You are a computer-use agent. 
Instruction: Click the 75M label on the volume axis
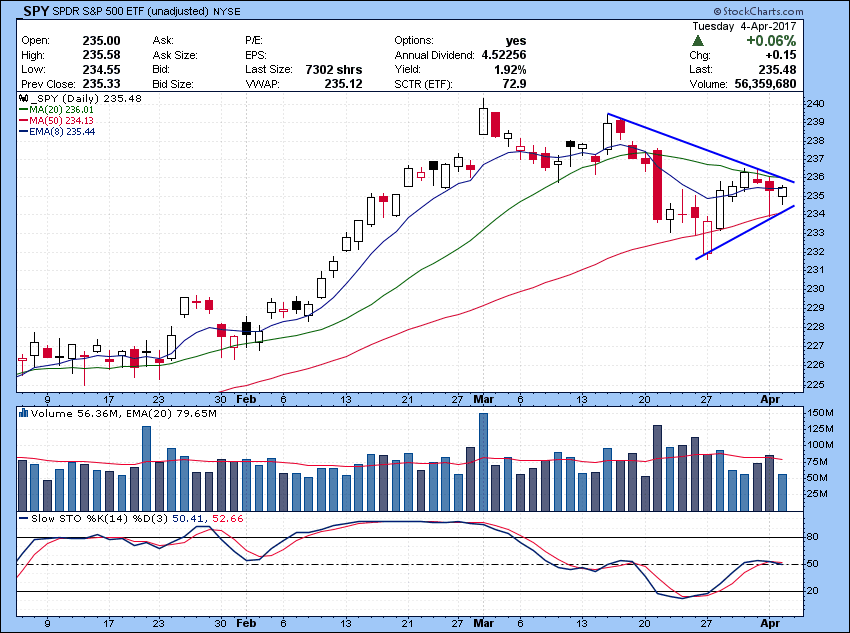818,462
